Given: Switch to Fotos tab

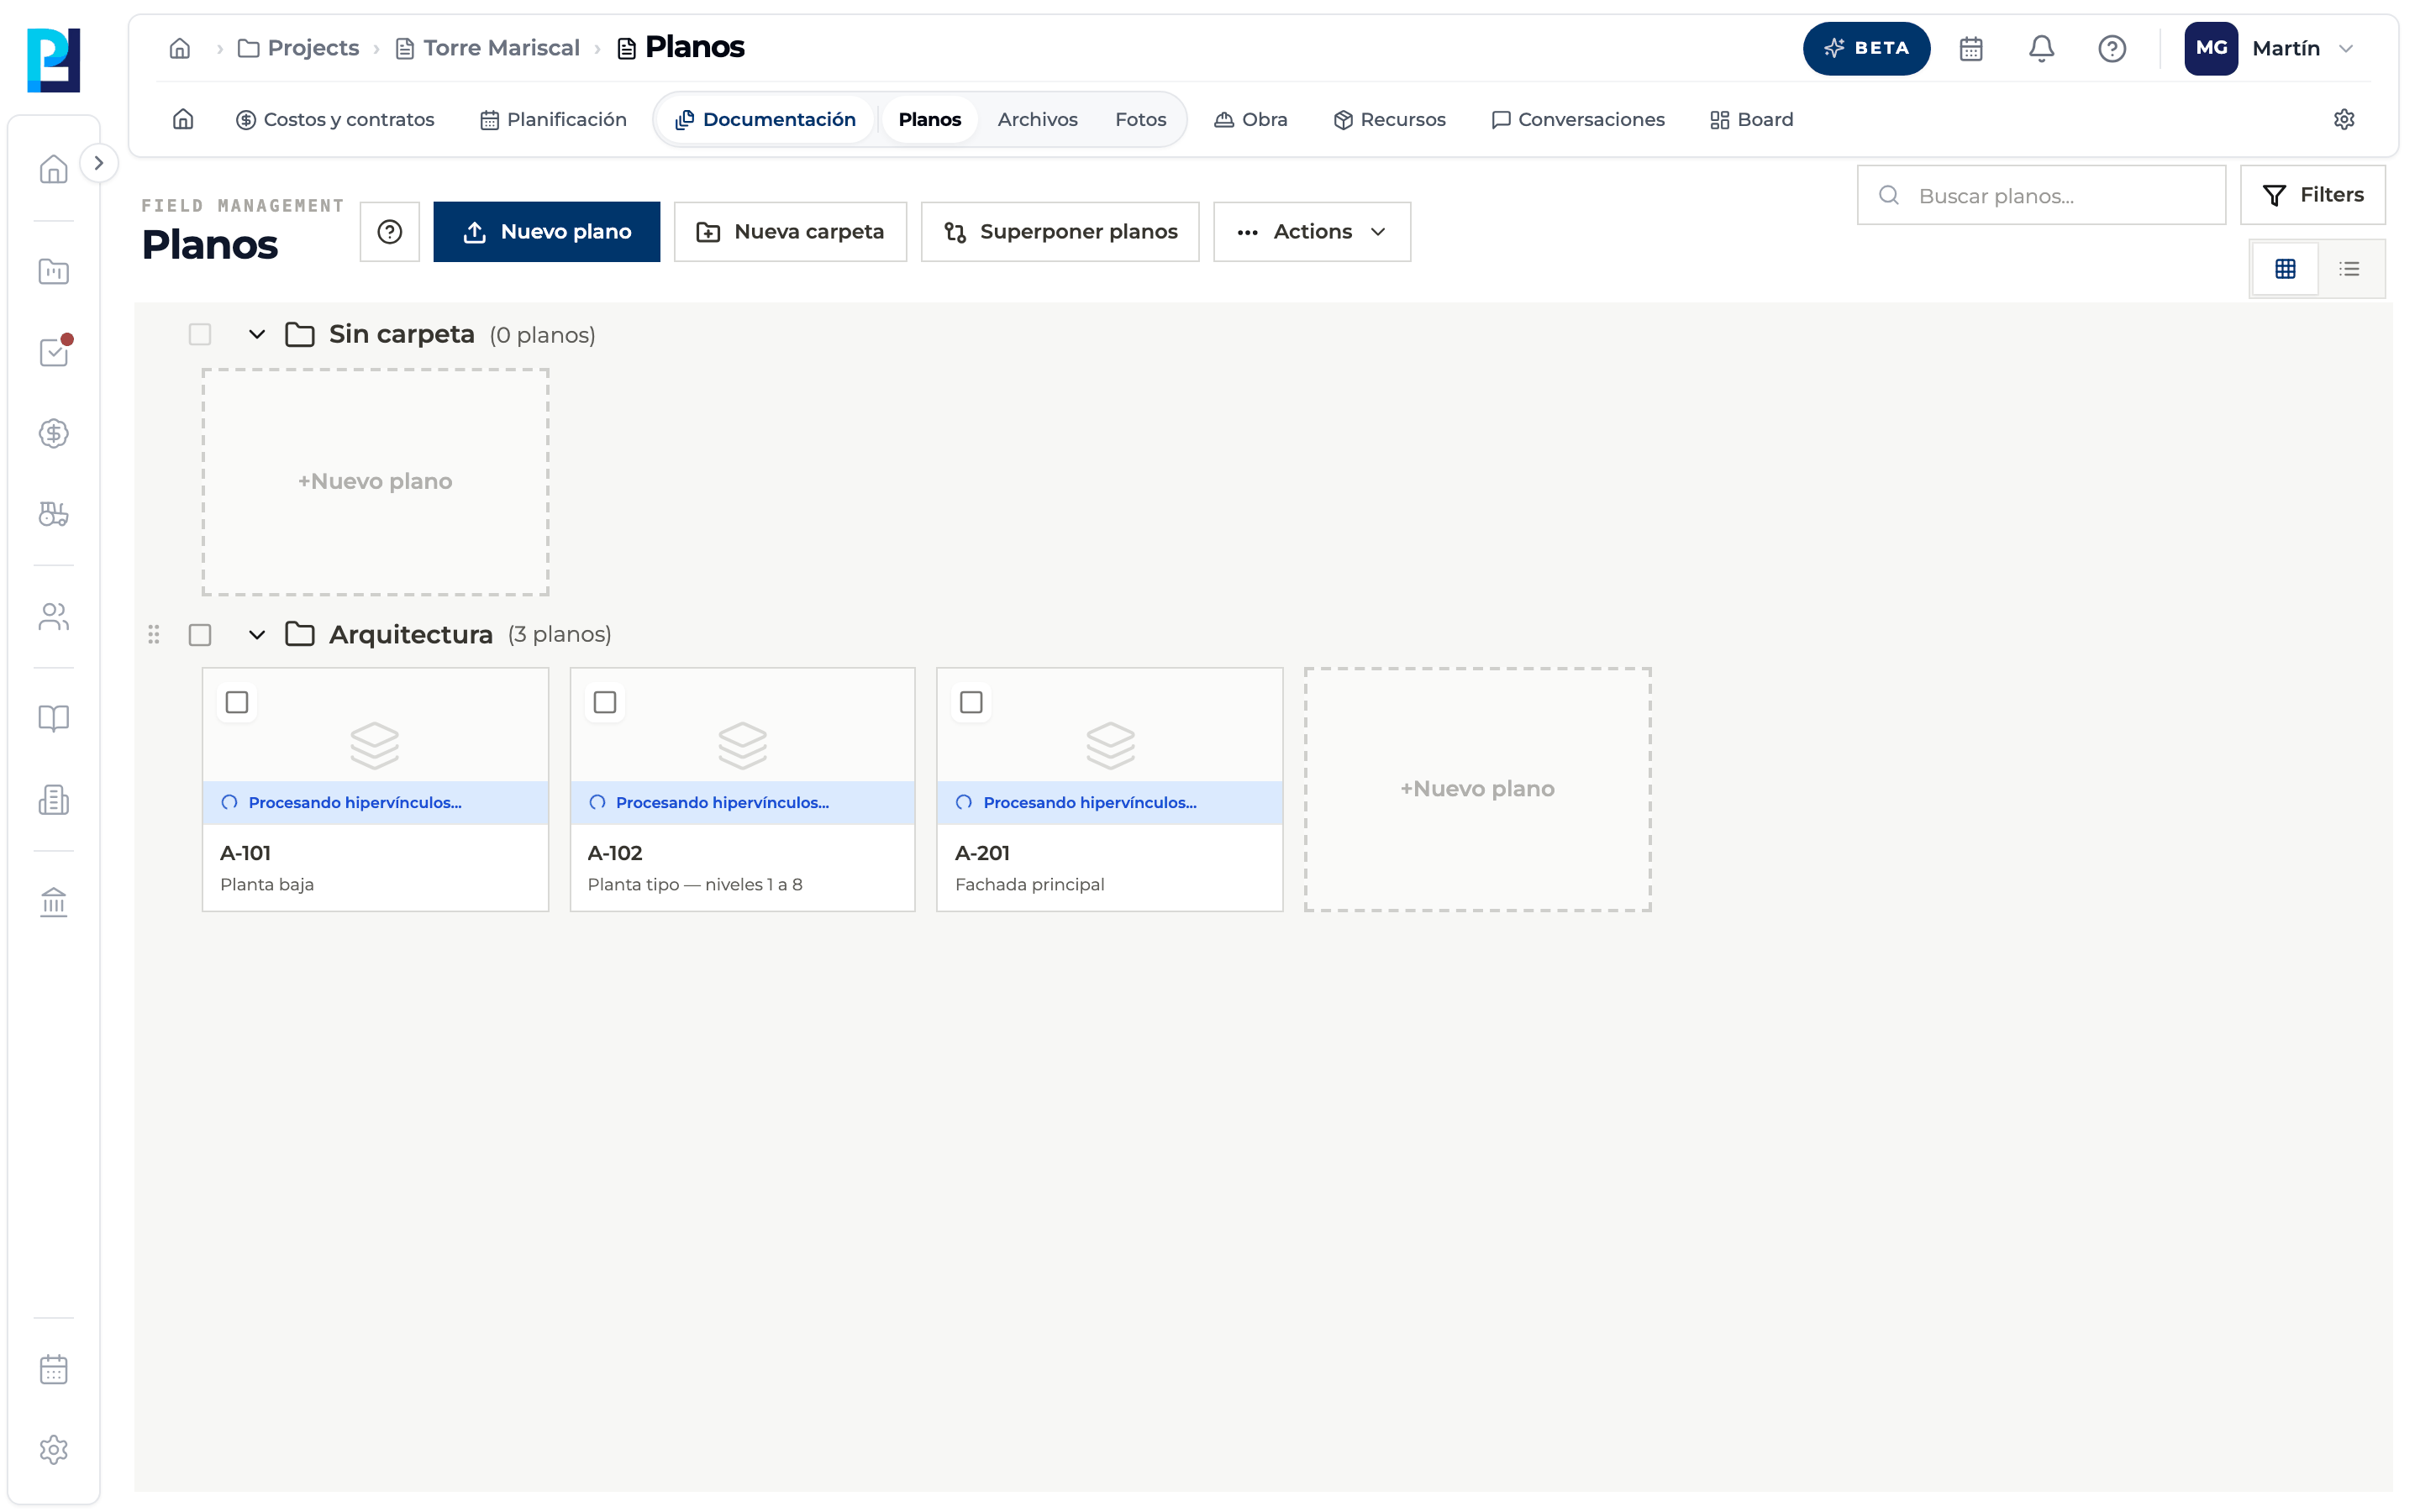Looking at the screenshot, I should 1140,119.
